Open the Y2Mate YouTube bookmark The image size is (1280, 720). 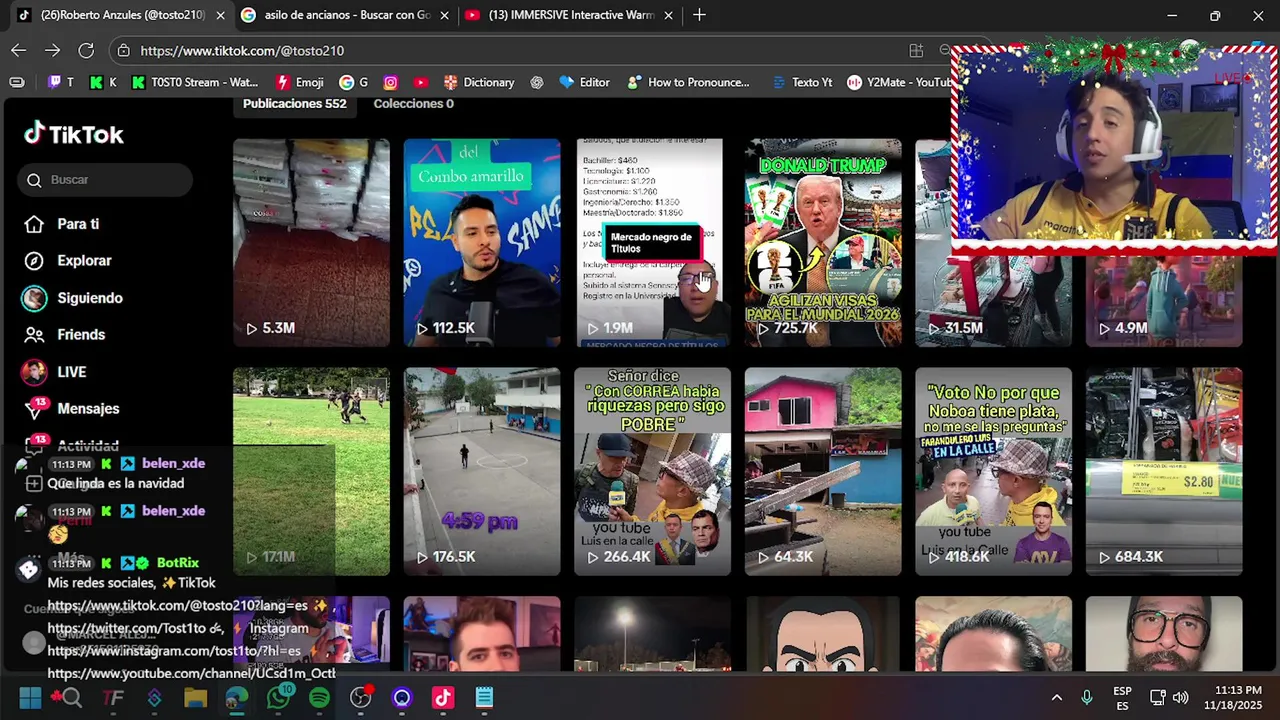click(900, 82)
